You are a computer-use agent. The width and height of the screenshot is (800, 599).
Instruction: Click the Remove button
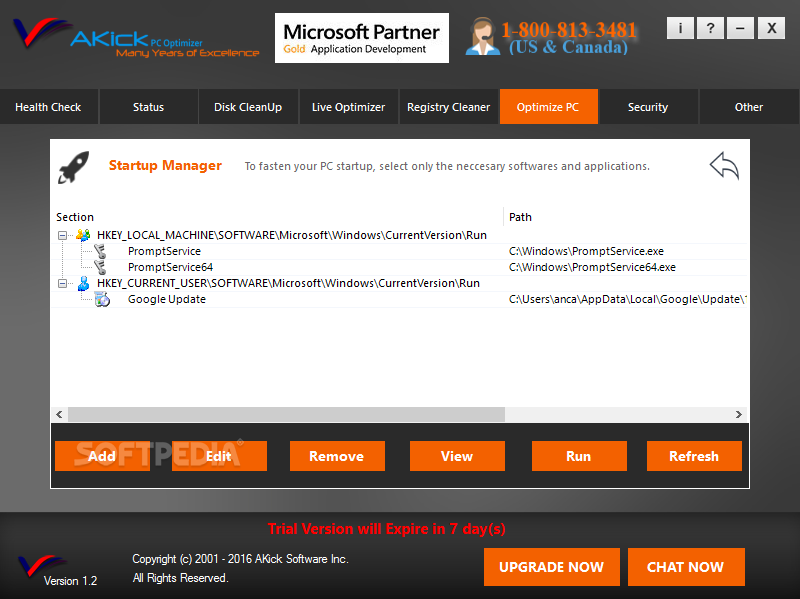[337, 456]
